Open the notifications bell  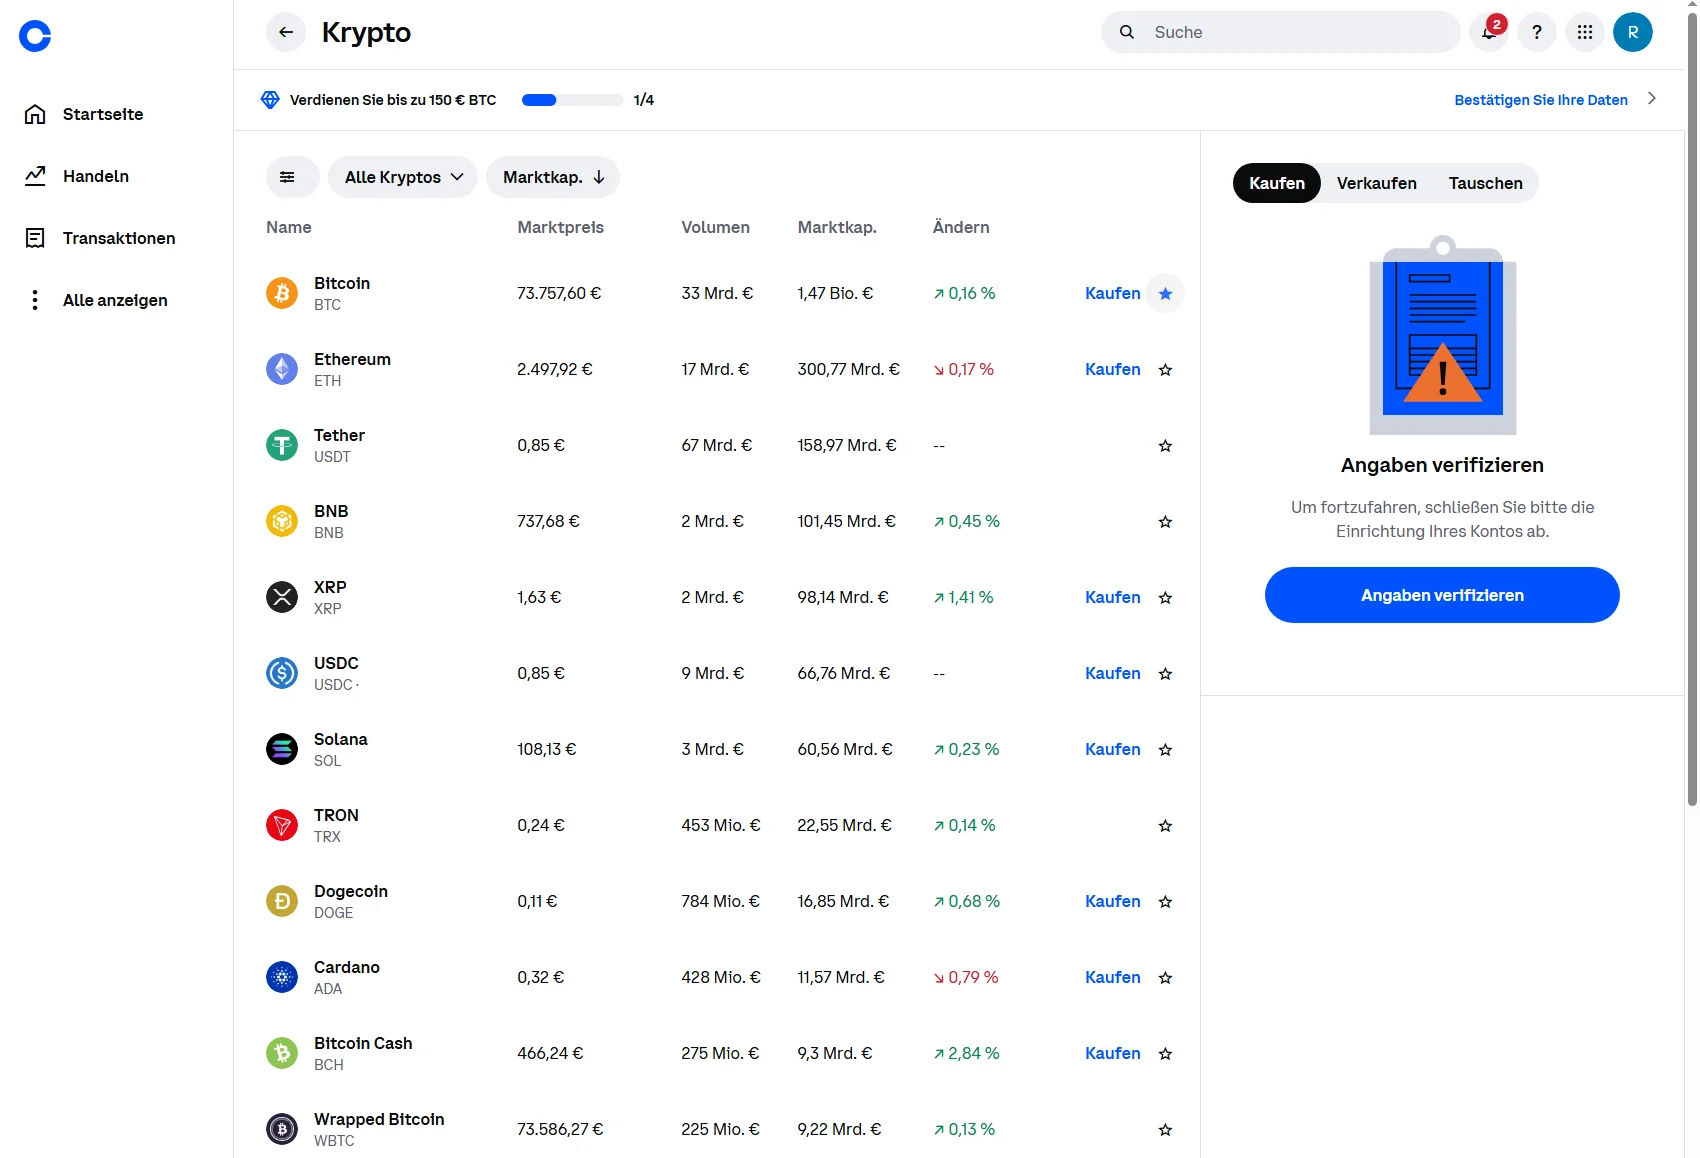point(1489,32)
